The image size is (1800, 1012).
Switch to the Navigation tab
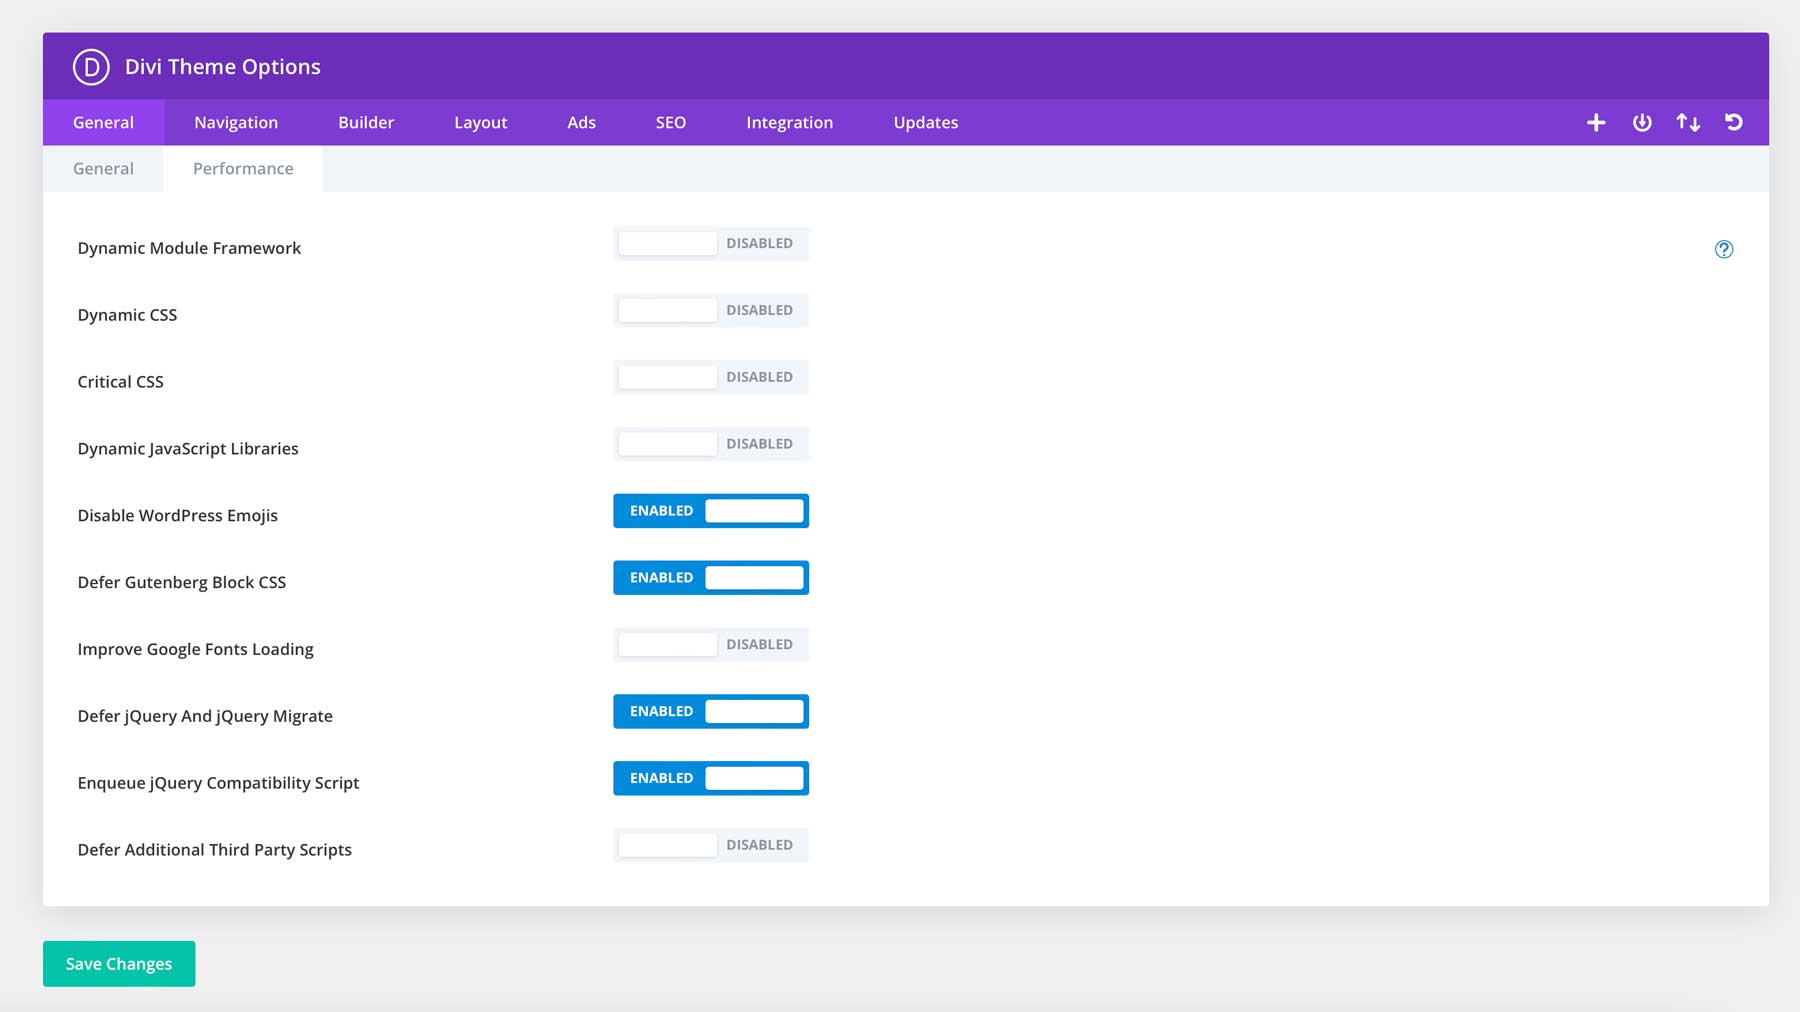point(235,122)
